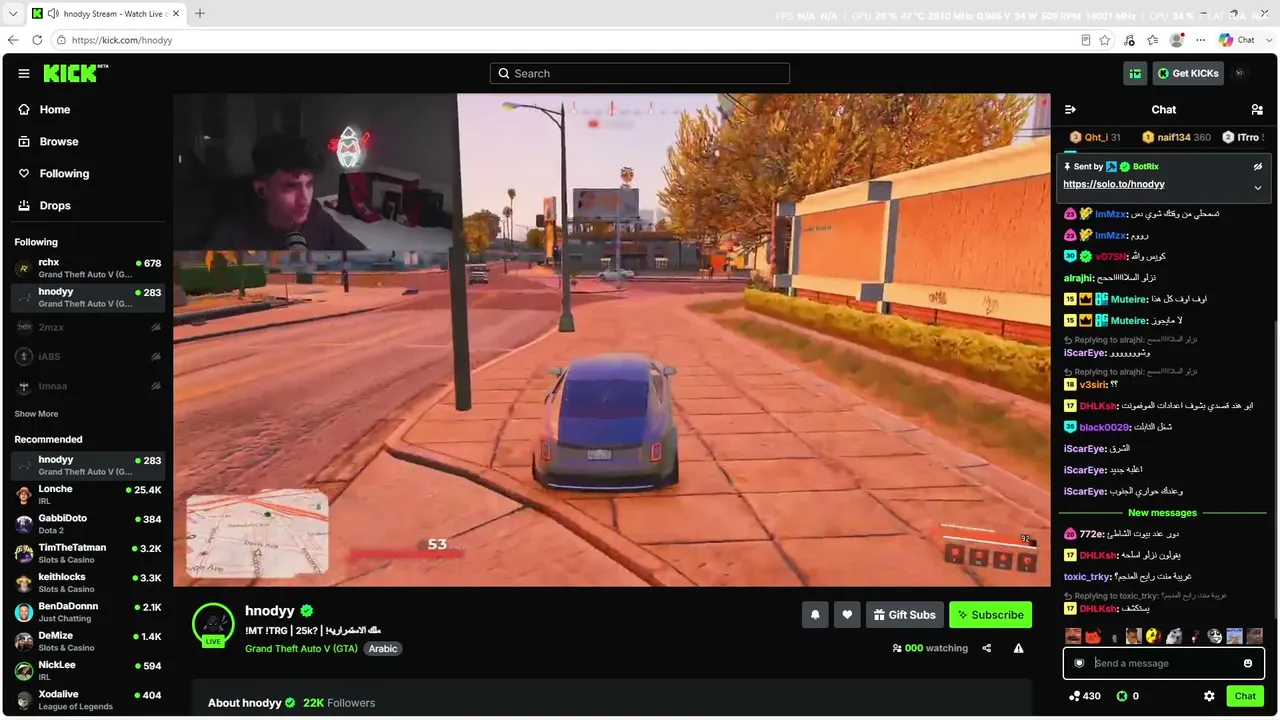Collapse the chat panel with the arrow icon
This screenshot has height=720, width=1280.
1070,110
